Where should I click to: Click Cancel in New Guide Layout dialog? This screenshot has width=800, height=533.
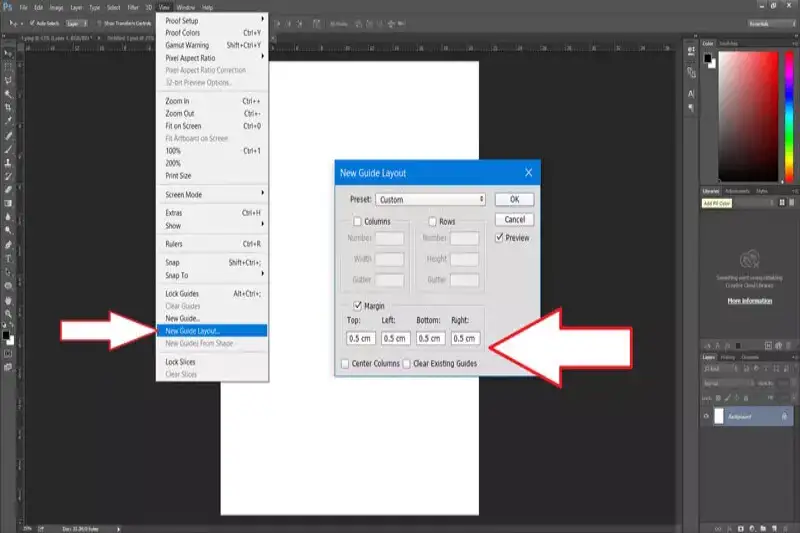515,219
